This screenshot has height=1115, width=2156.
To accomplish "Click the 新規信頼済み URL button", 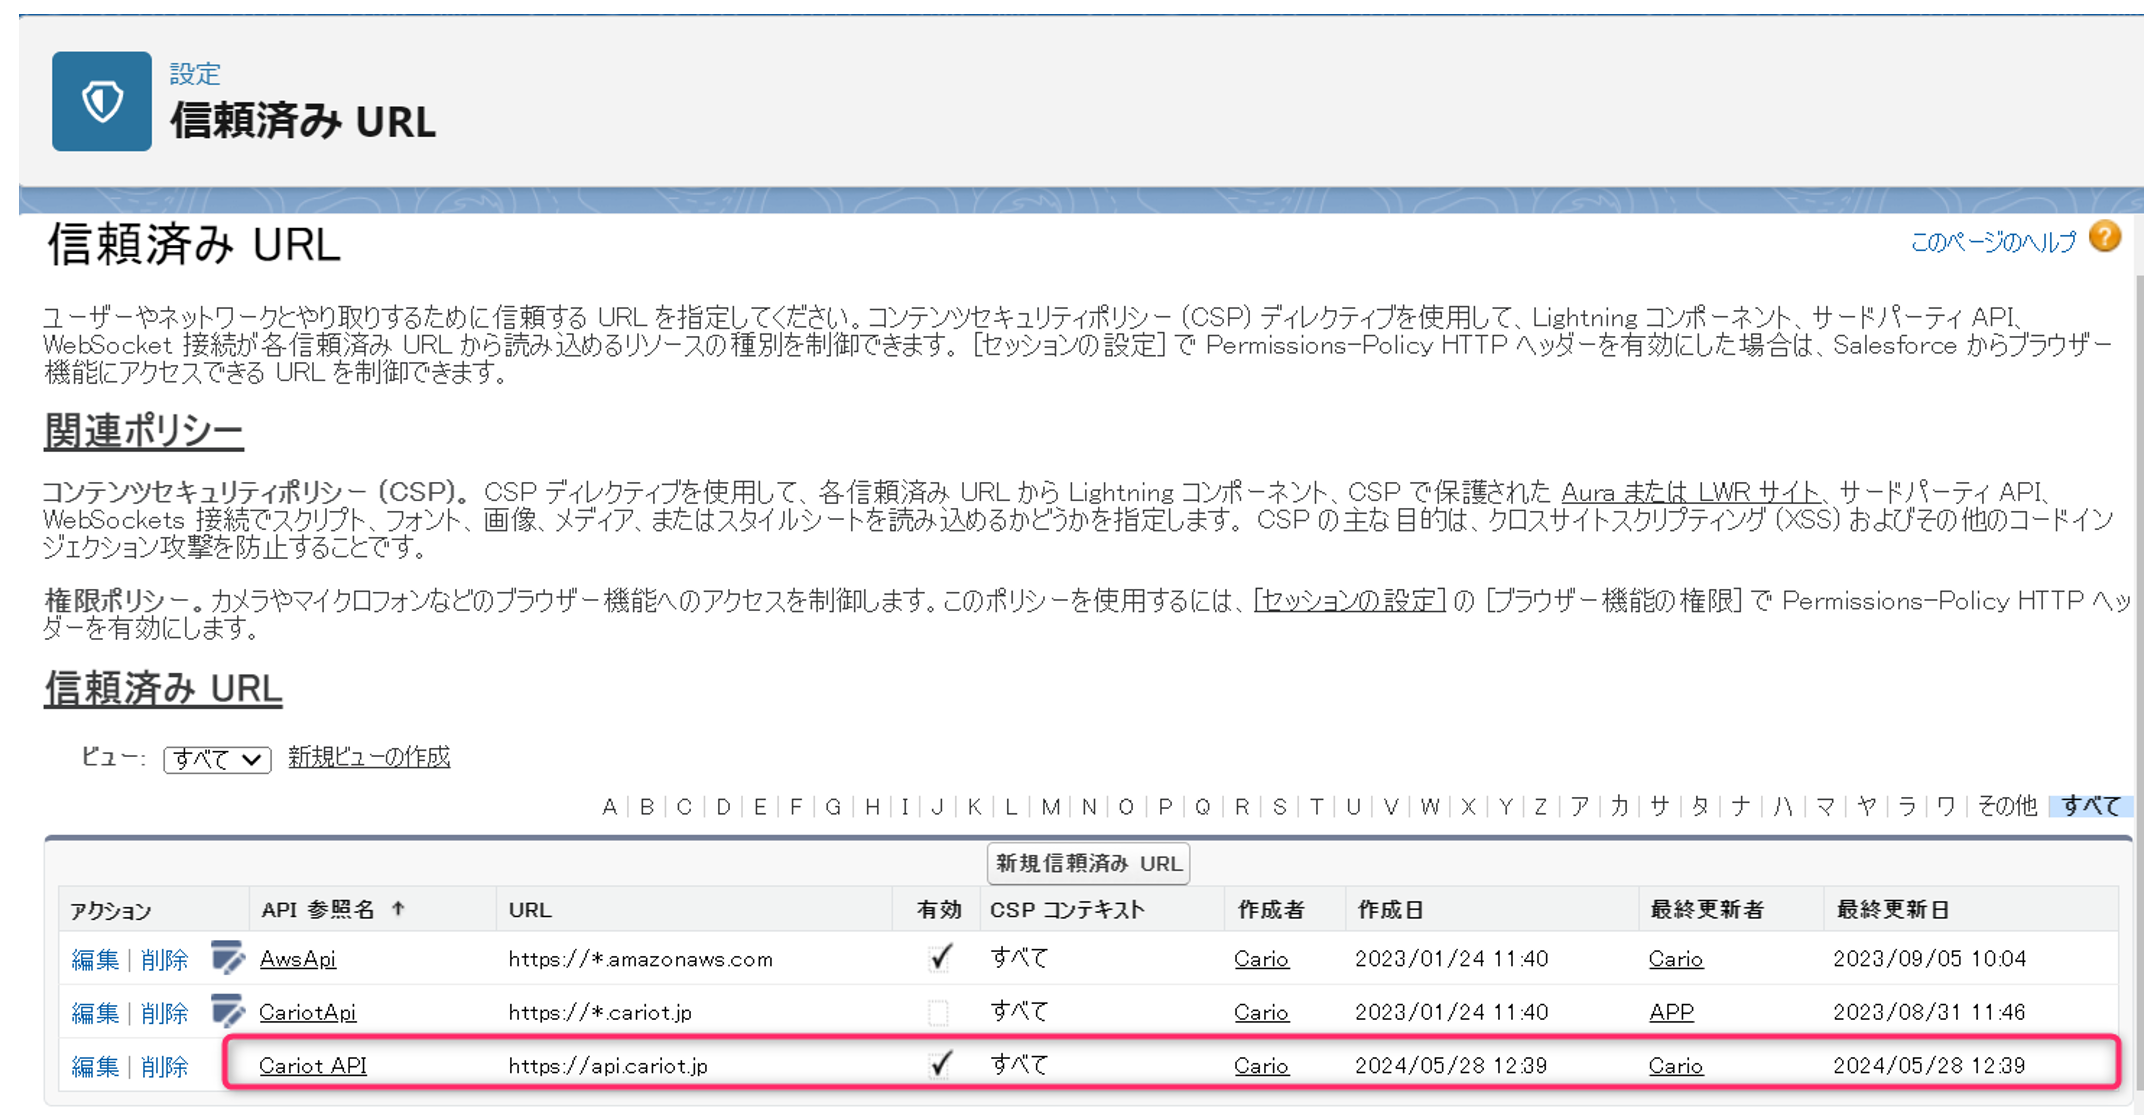I will click(x=1088, y=863).
